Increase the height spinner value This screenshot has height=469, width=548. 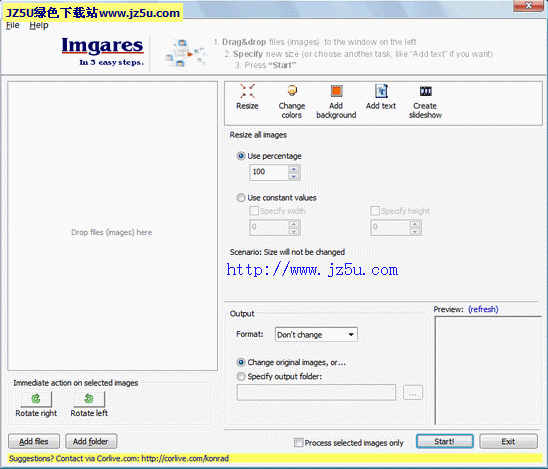415,224
